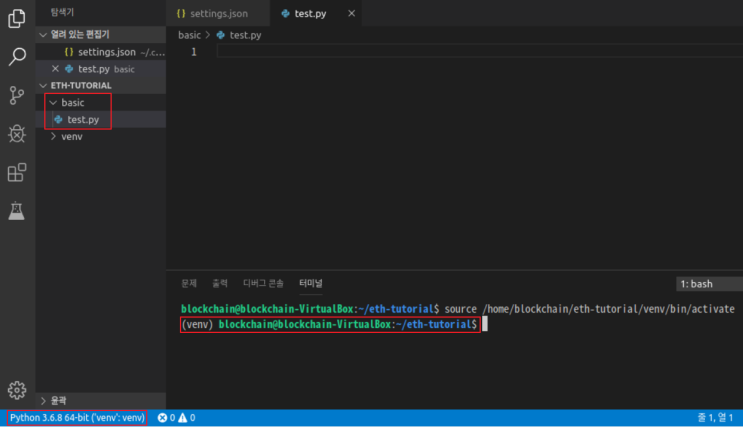Viewport: 743px width, 427px height.
Task: Click the Explorer title (탐색기)
Action: click(x=63, y=12)
